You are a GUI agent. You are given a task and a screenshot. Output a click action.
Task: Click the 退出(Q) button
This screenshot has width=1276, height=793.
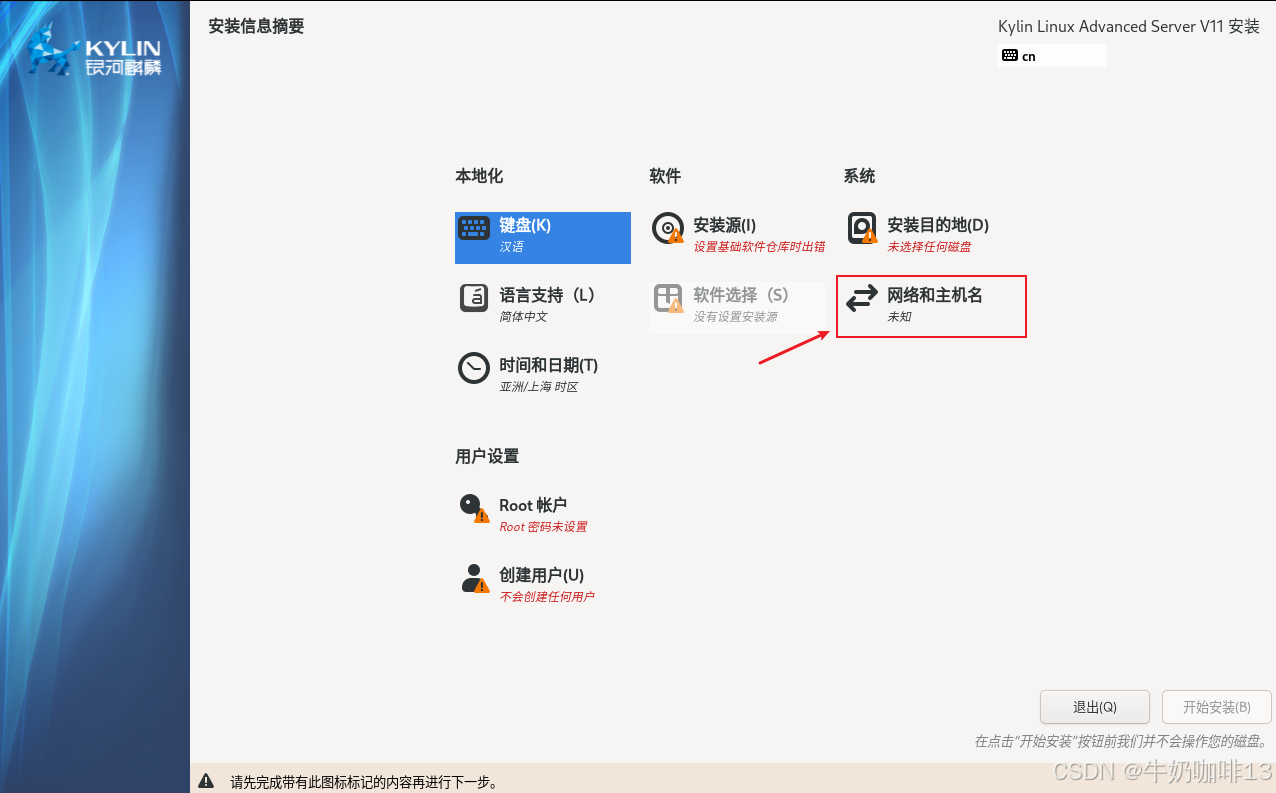tap(1095, 707)
